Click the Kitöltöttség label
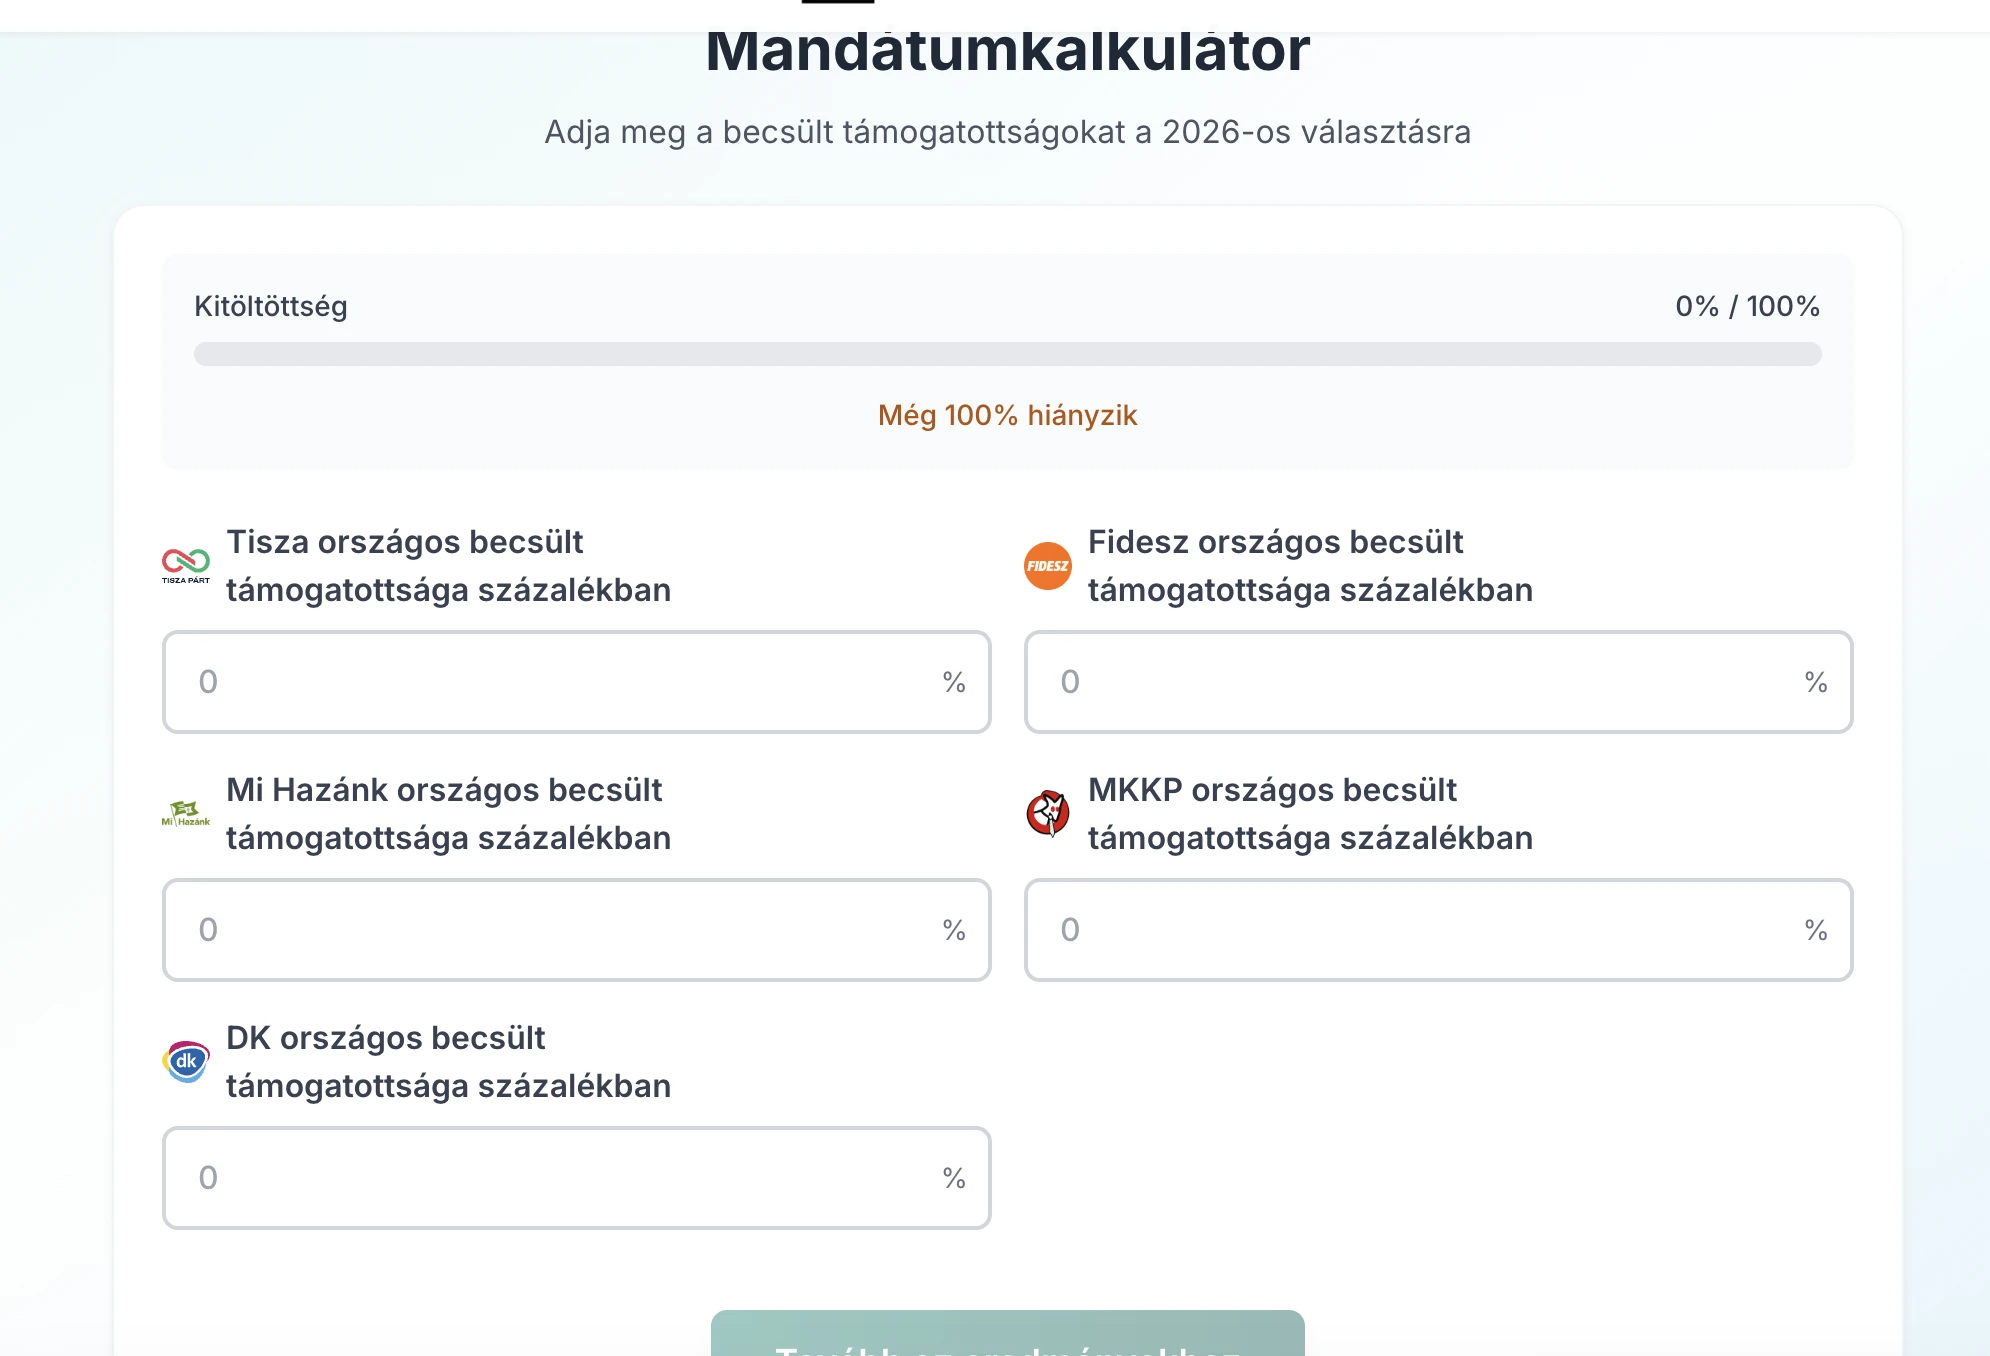The image size is (1990, 1356). point(271,307)
